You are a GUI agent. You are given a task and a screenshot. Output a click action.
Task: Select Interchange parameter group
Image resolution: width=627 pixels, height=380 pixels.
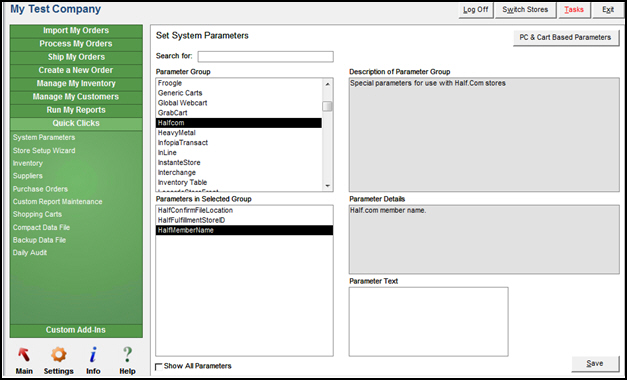pos(239,173)
